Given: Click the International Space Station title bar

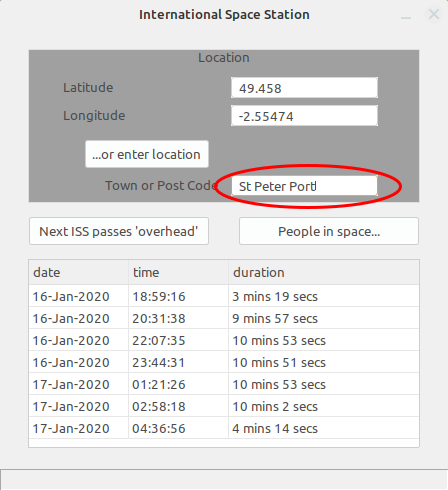Looking at the screenshot, I should (224, 15).
